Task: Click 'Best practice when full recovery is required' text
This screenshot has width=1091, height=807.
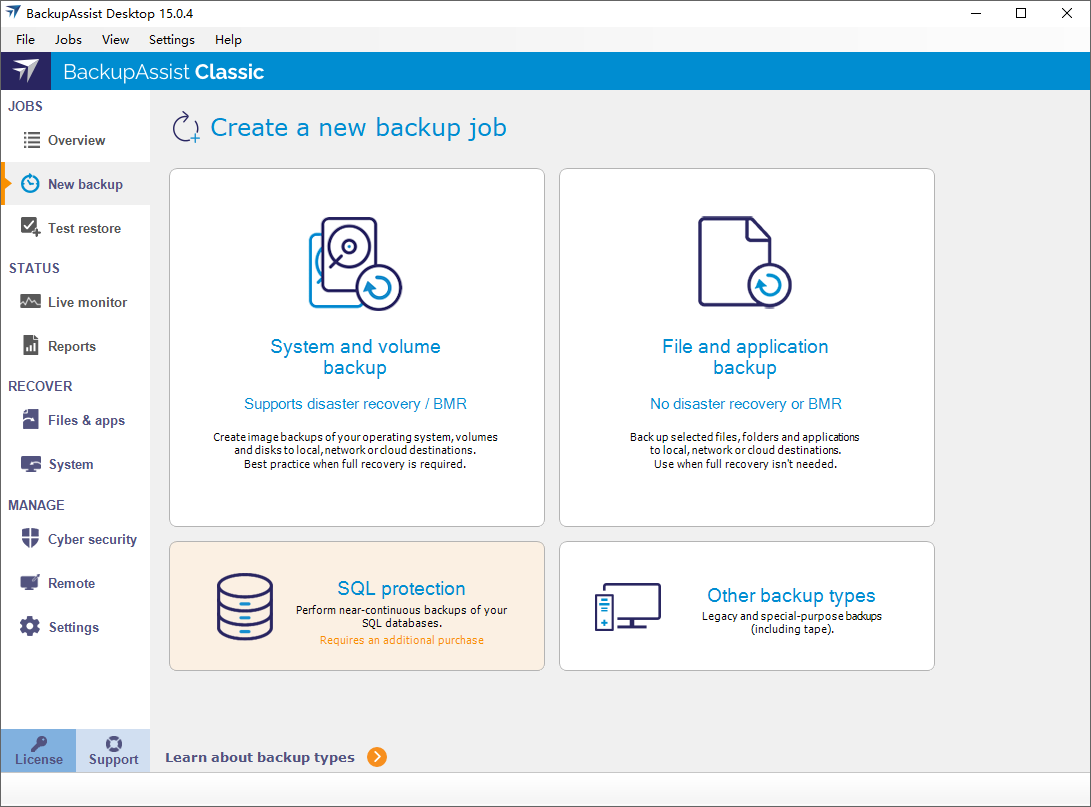Action: [x=355, y=464]
